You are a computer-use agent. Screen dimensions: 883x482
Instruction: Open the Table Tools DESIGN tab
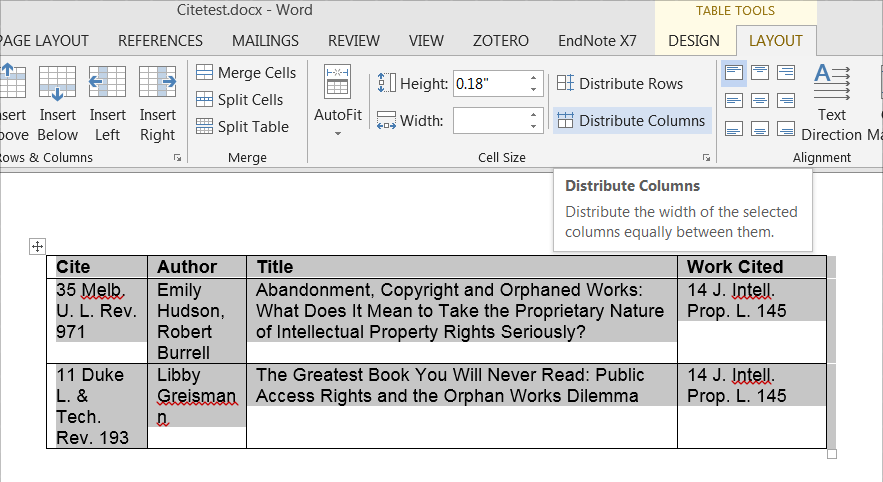click(x=694, y=41)
